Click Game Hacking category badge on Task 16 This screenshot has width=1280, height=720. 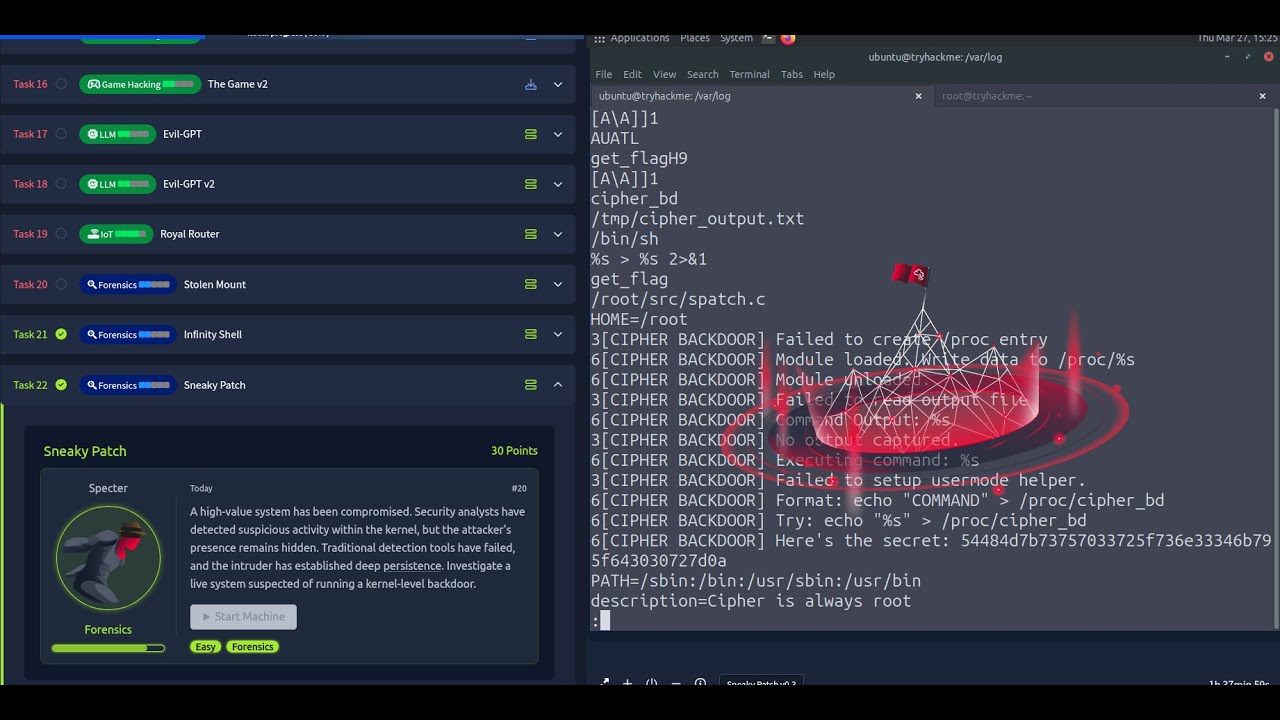tap(140, 84)
